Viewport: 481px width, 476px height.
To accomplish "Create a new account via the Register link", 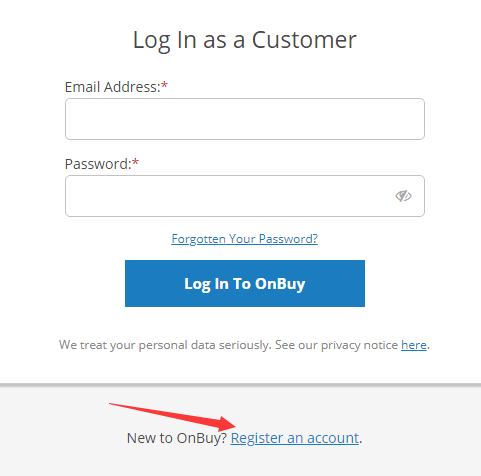I will (x=295, y=438).
